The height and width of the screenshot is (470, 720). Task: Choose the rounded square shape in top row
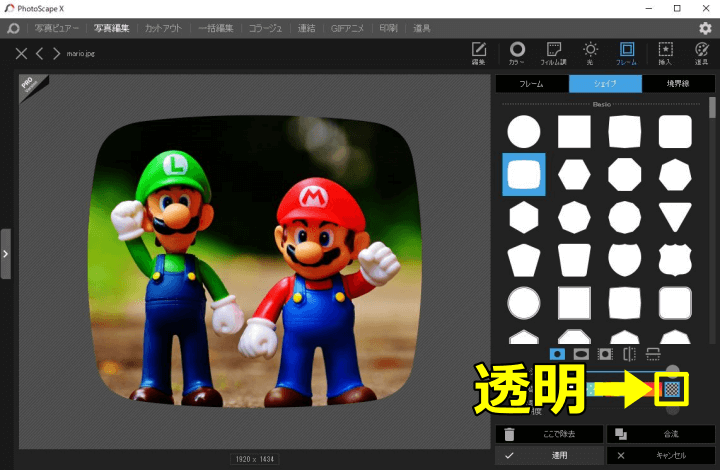pos(675,132)
